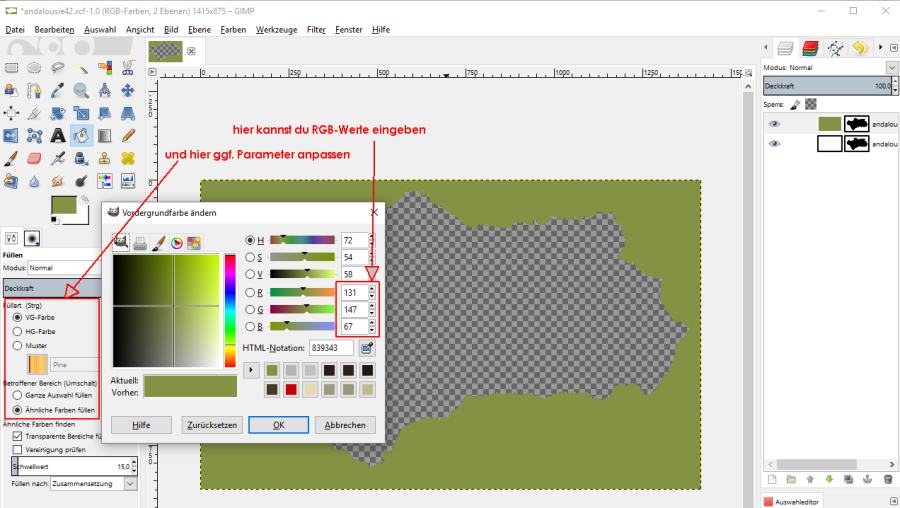Image resolution: width=900 pixels, height=508 pixels.
Task: Click the red swatch in color history
Action: click(x=291, y=389)
